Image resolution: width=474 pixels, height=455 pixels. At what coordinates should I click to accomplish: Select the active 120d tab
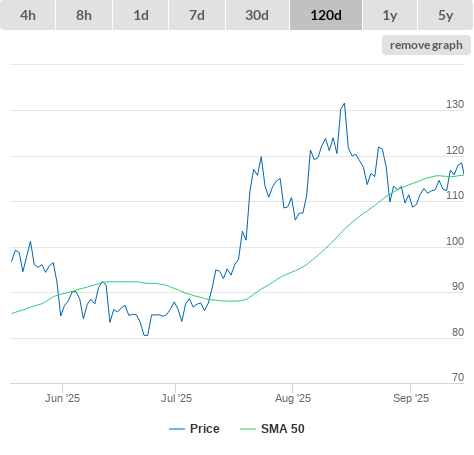(x=326, y=15)
